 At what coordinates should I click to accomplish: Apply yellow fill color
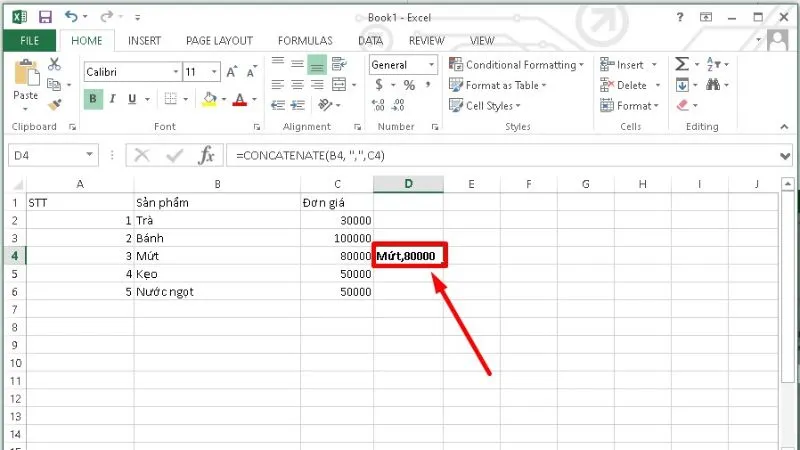coord(209,99)
